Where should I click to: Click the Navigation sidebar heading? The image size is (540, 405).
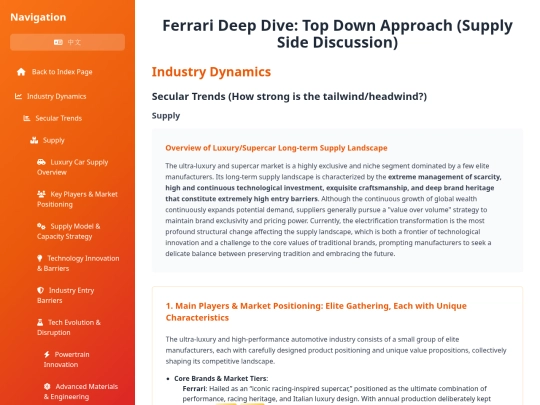[38, 17]
